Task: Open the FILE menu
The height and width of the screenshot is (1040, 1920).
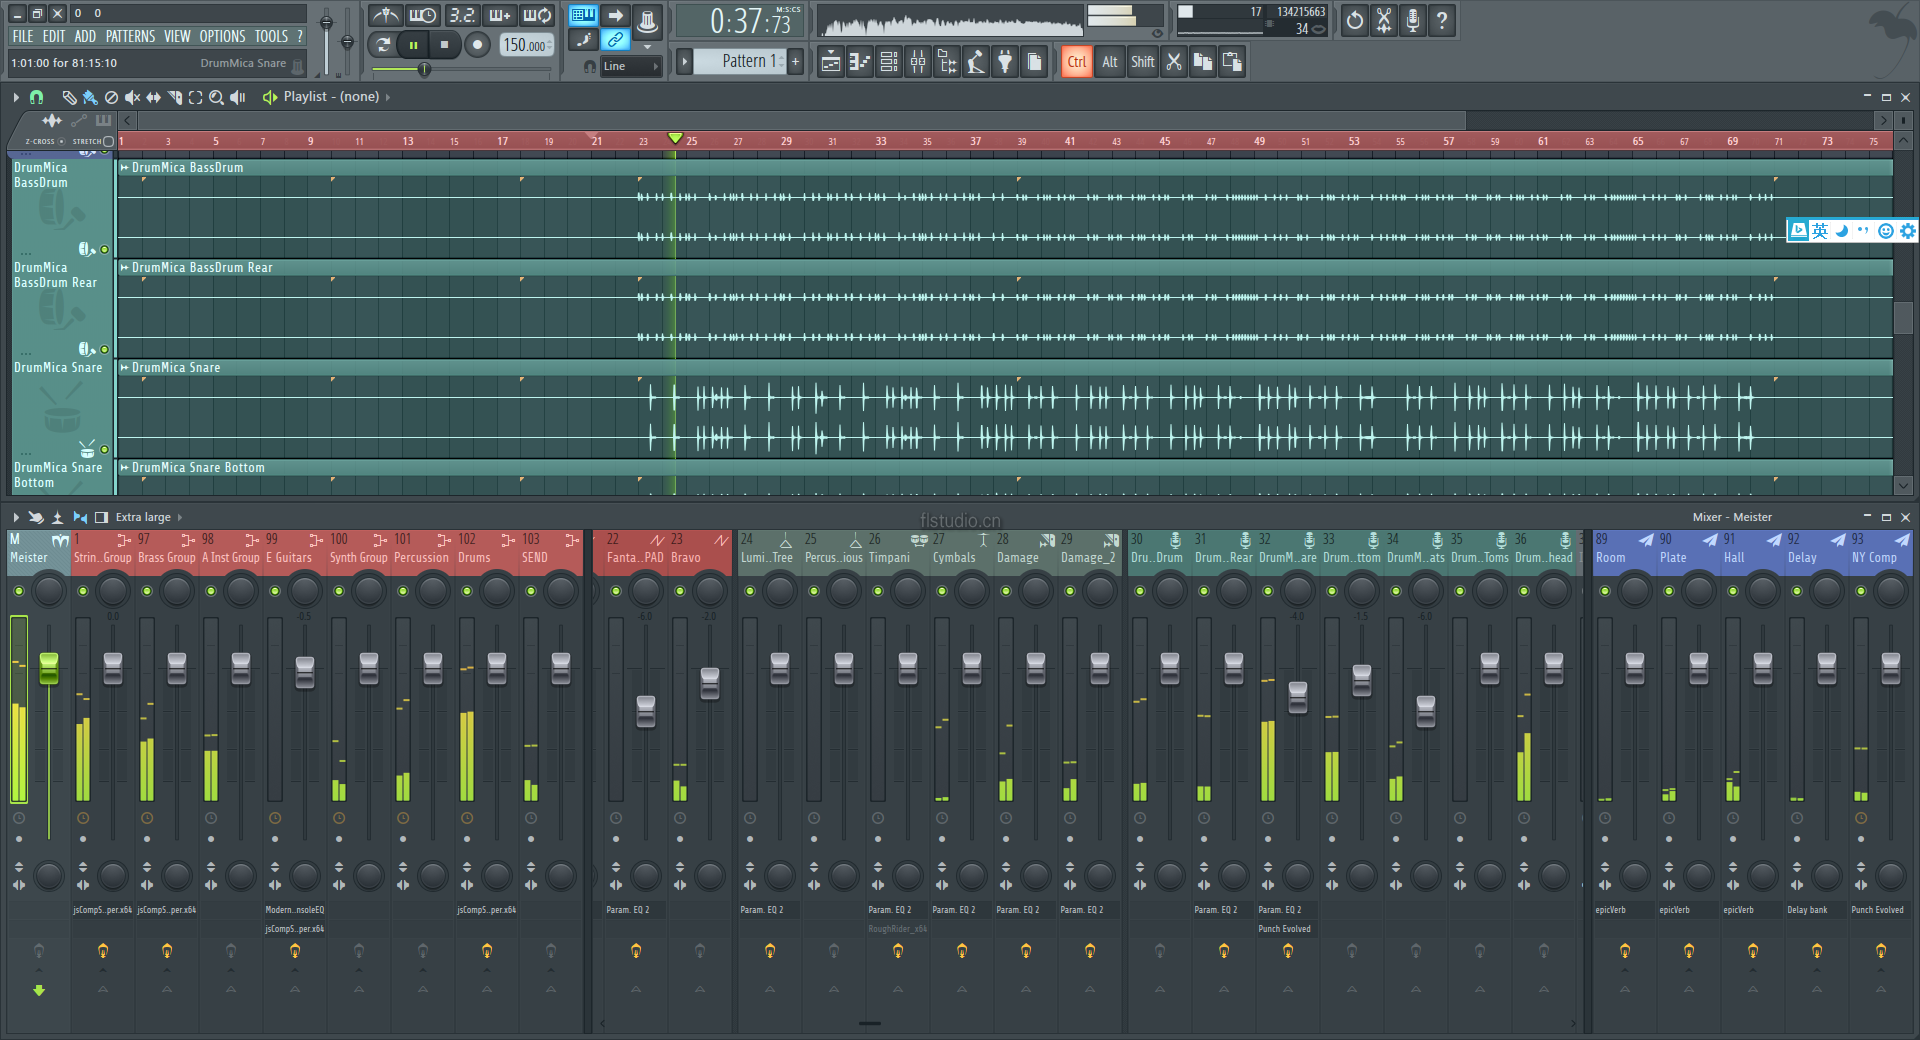Action: pos(23,36)
